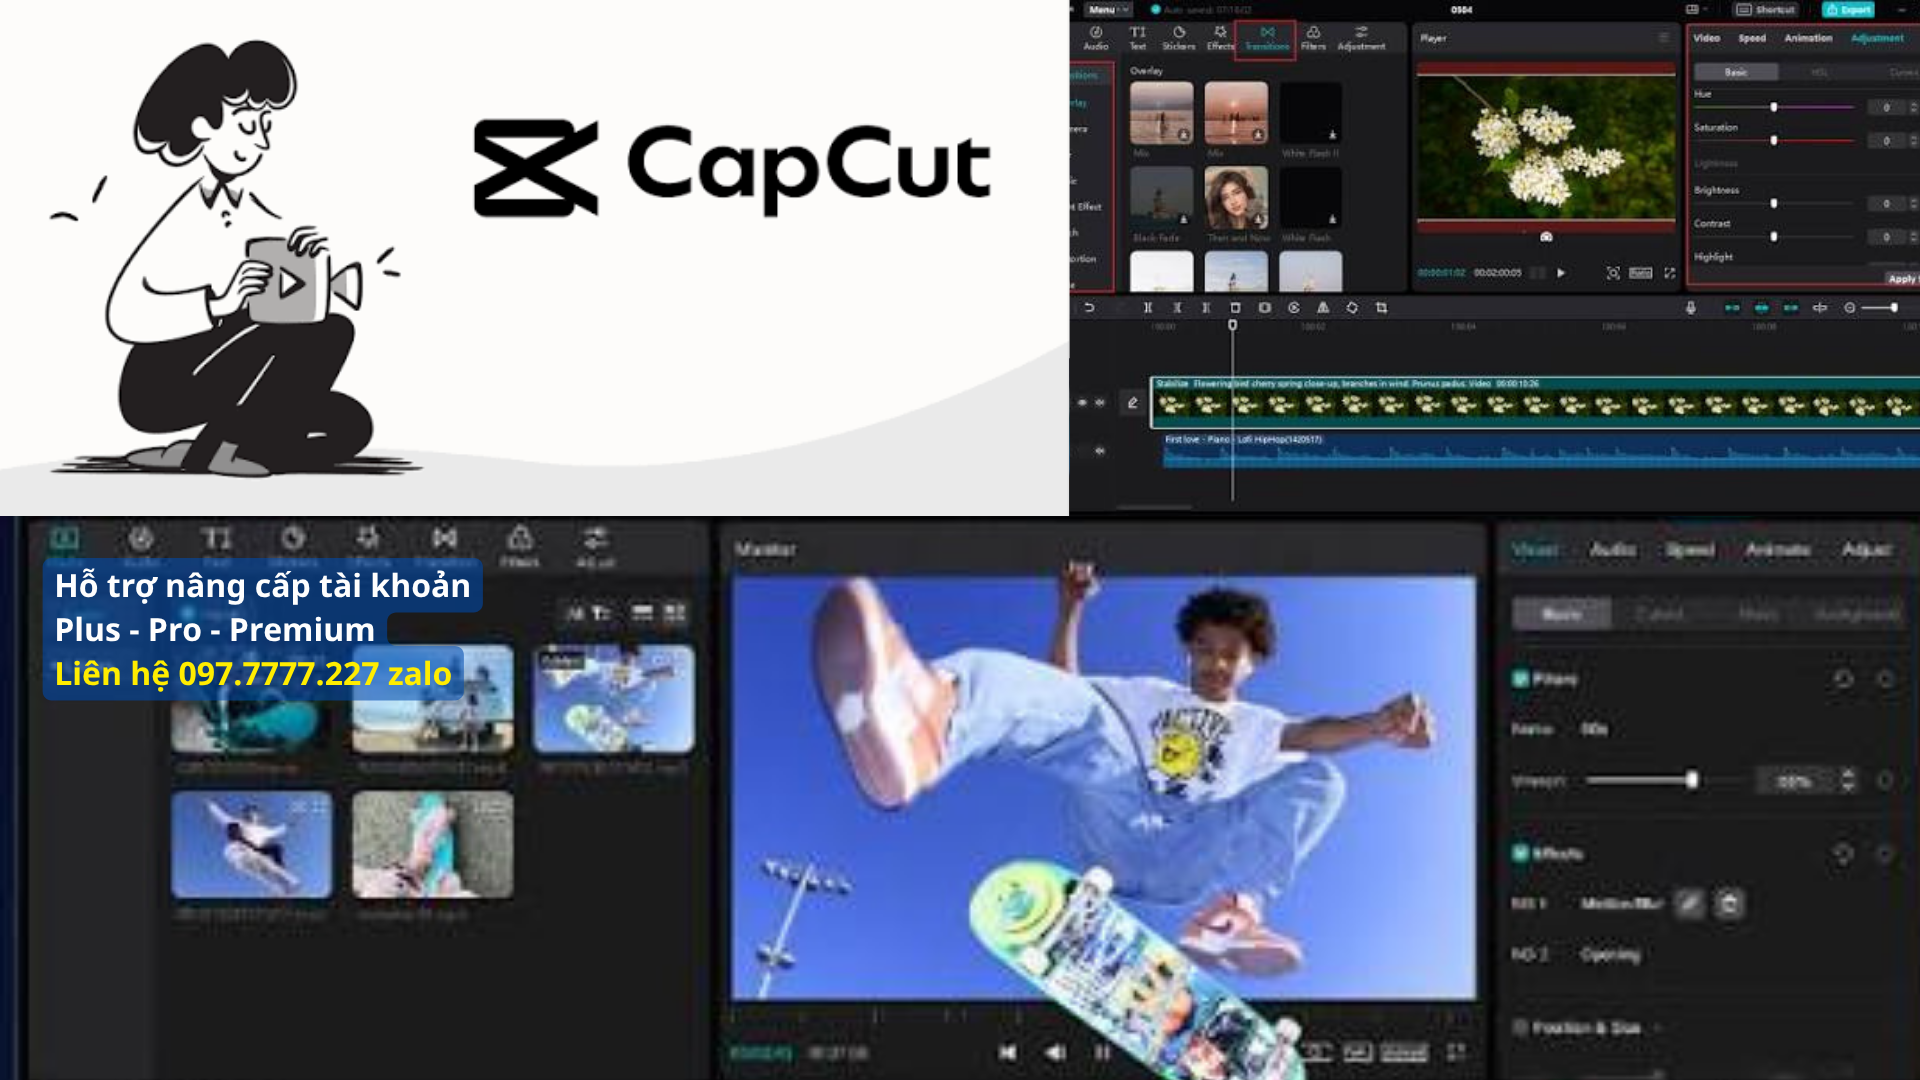The image size is (1920, 1080).
Task: Click the mirror flip icon in timeline toolbar
Action: point(1323,308)
